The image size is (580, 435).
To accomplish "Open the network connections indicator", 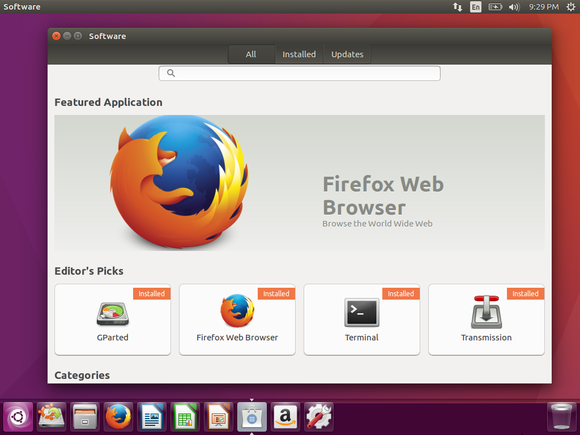I will [x=458, y=7].
